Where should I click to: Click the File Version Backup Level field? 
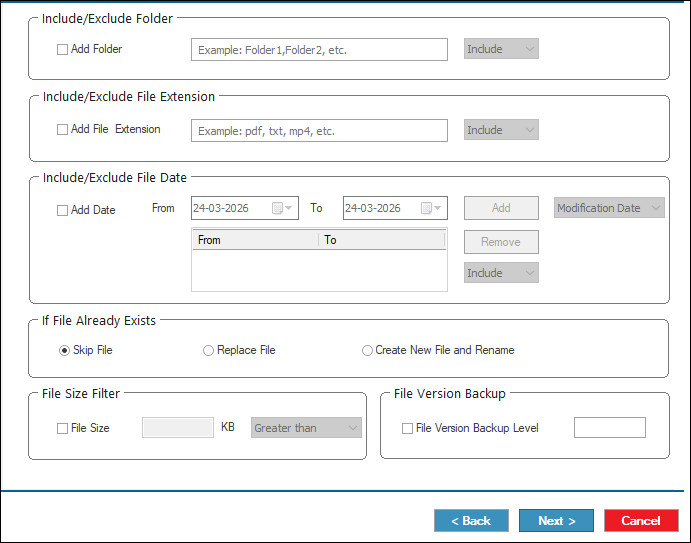tap(609, 428)
